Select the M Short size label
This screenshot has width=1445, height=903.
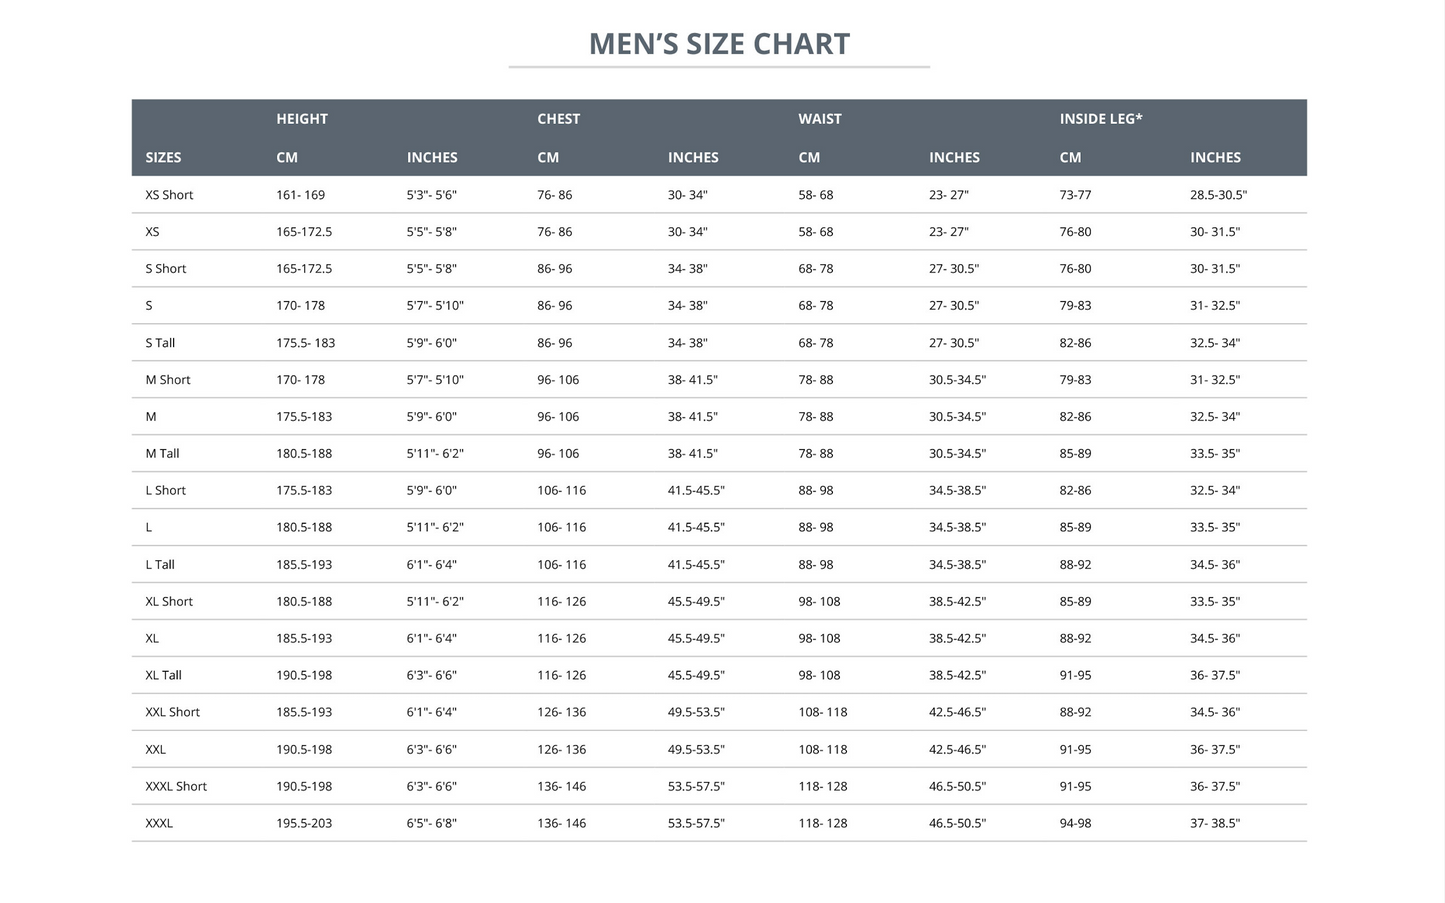tap(168, 380)
